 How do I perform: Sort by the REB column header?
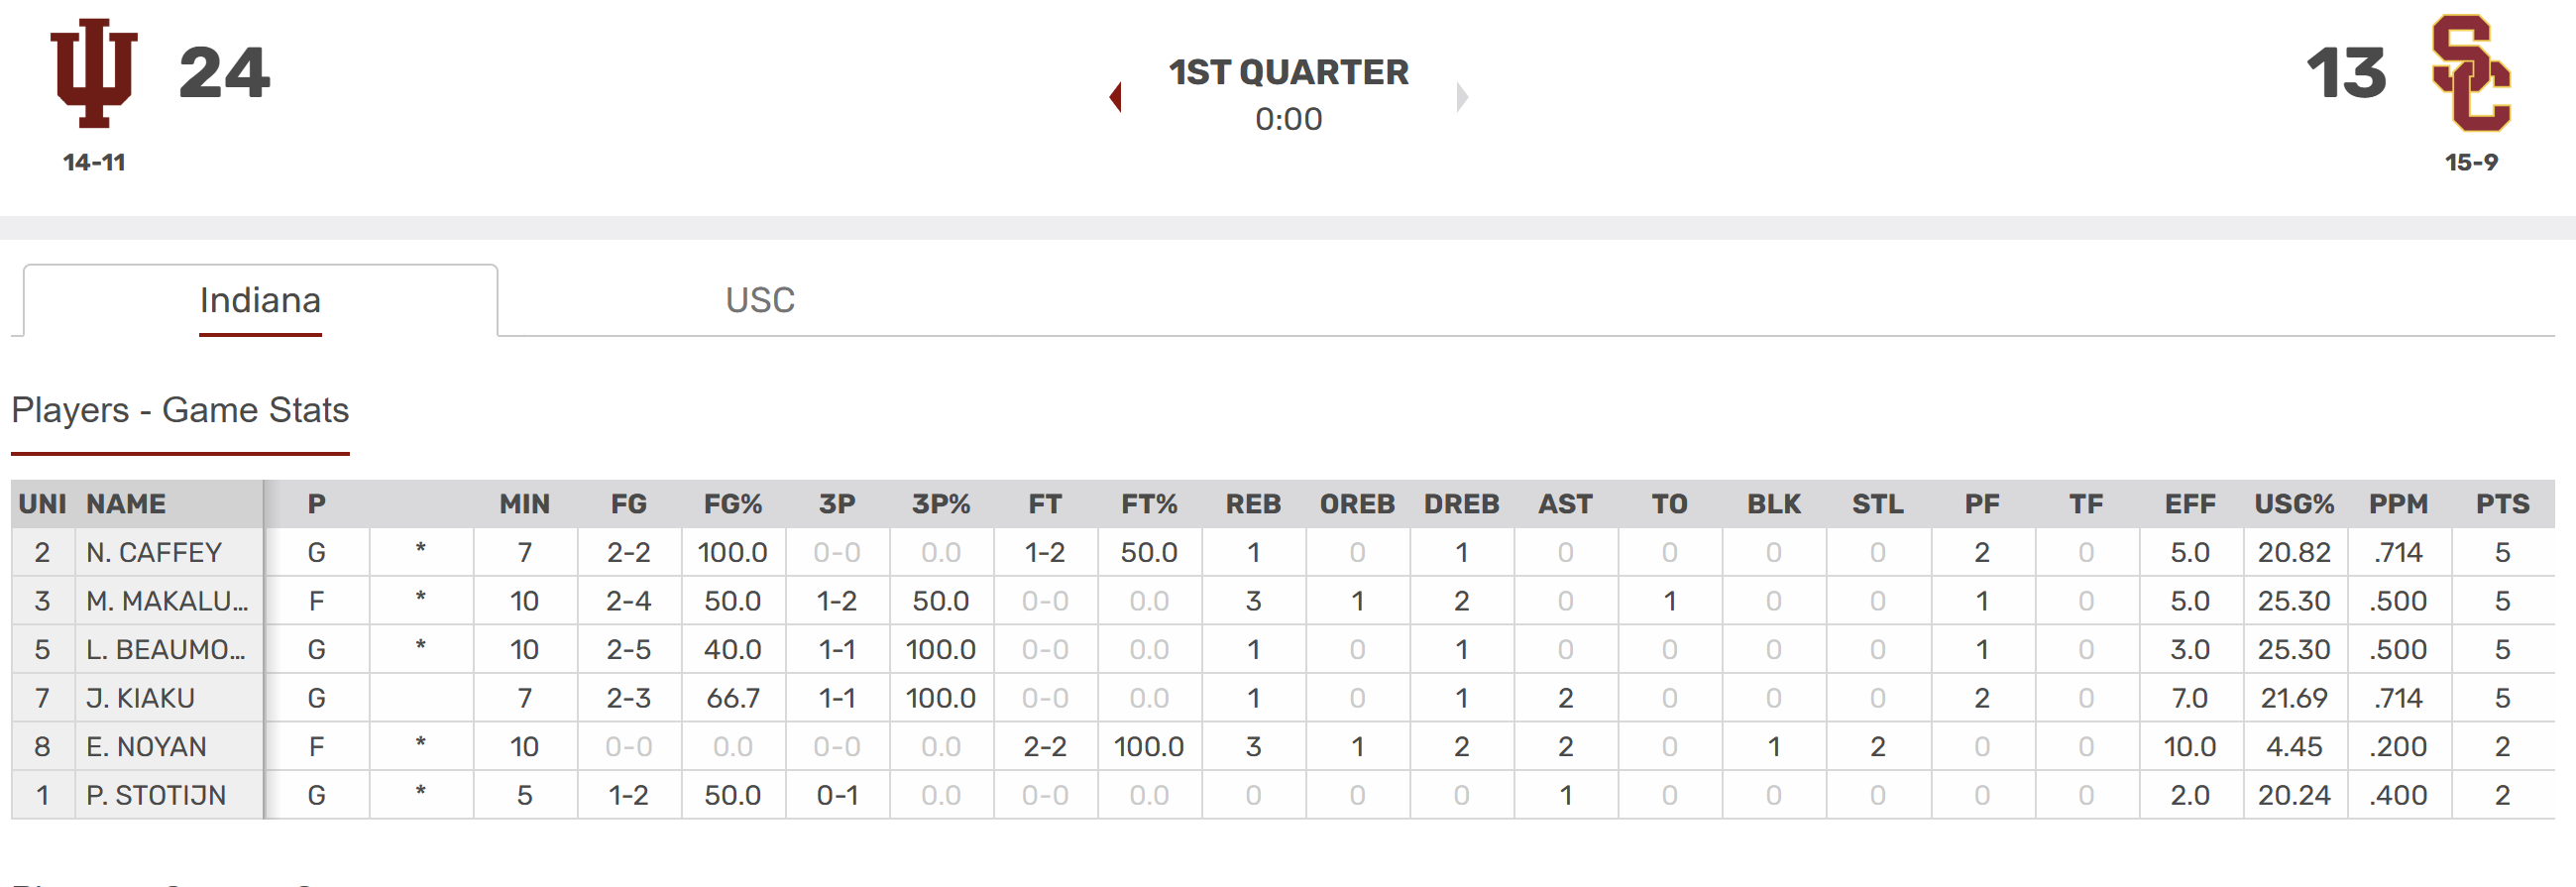pyautogui.click(x=1253, y=504)
